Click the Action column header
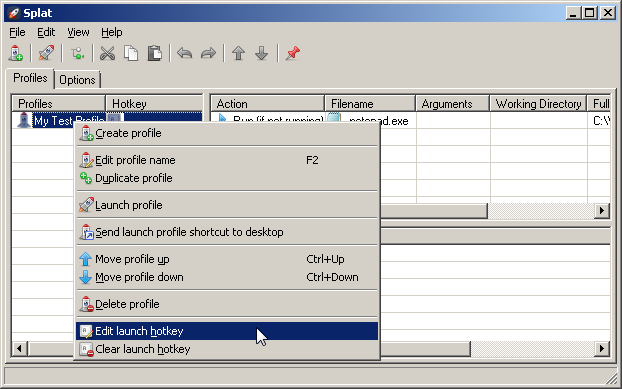622x389 pixels. coord(267,104)
